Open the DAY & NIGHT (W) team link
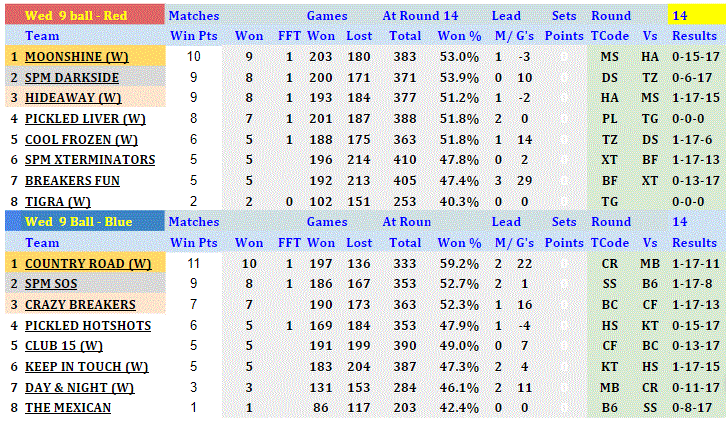This screenshot has height=423, width=727. coord(80,387)
